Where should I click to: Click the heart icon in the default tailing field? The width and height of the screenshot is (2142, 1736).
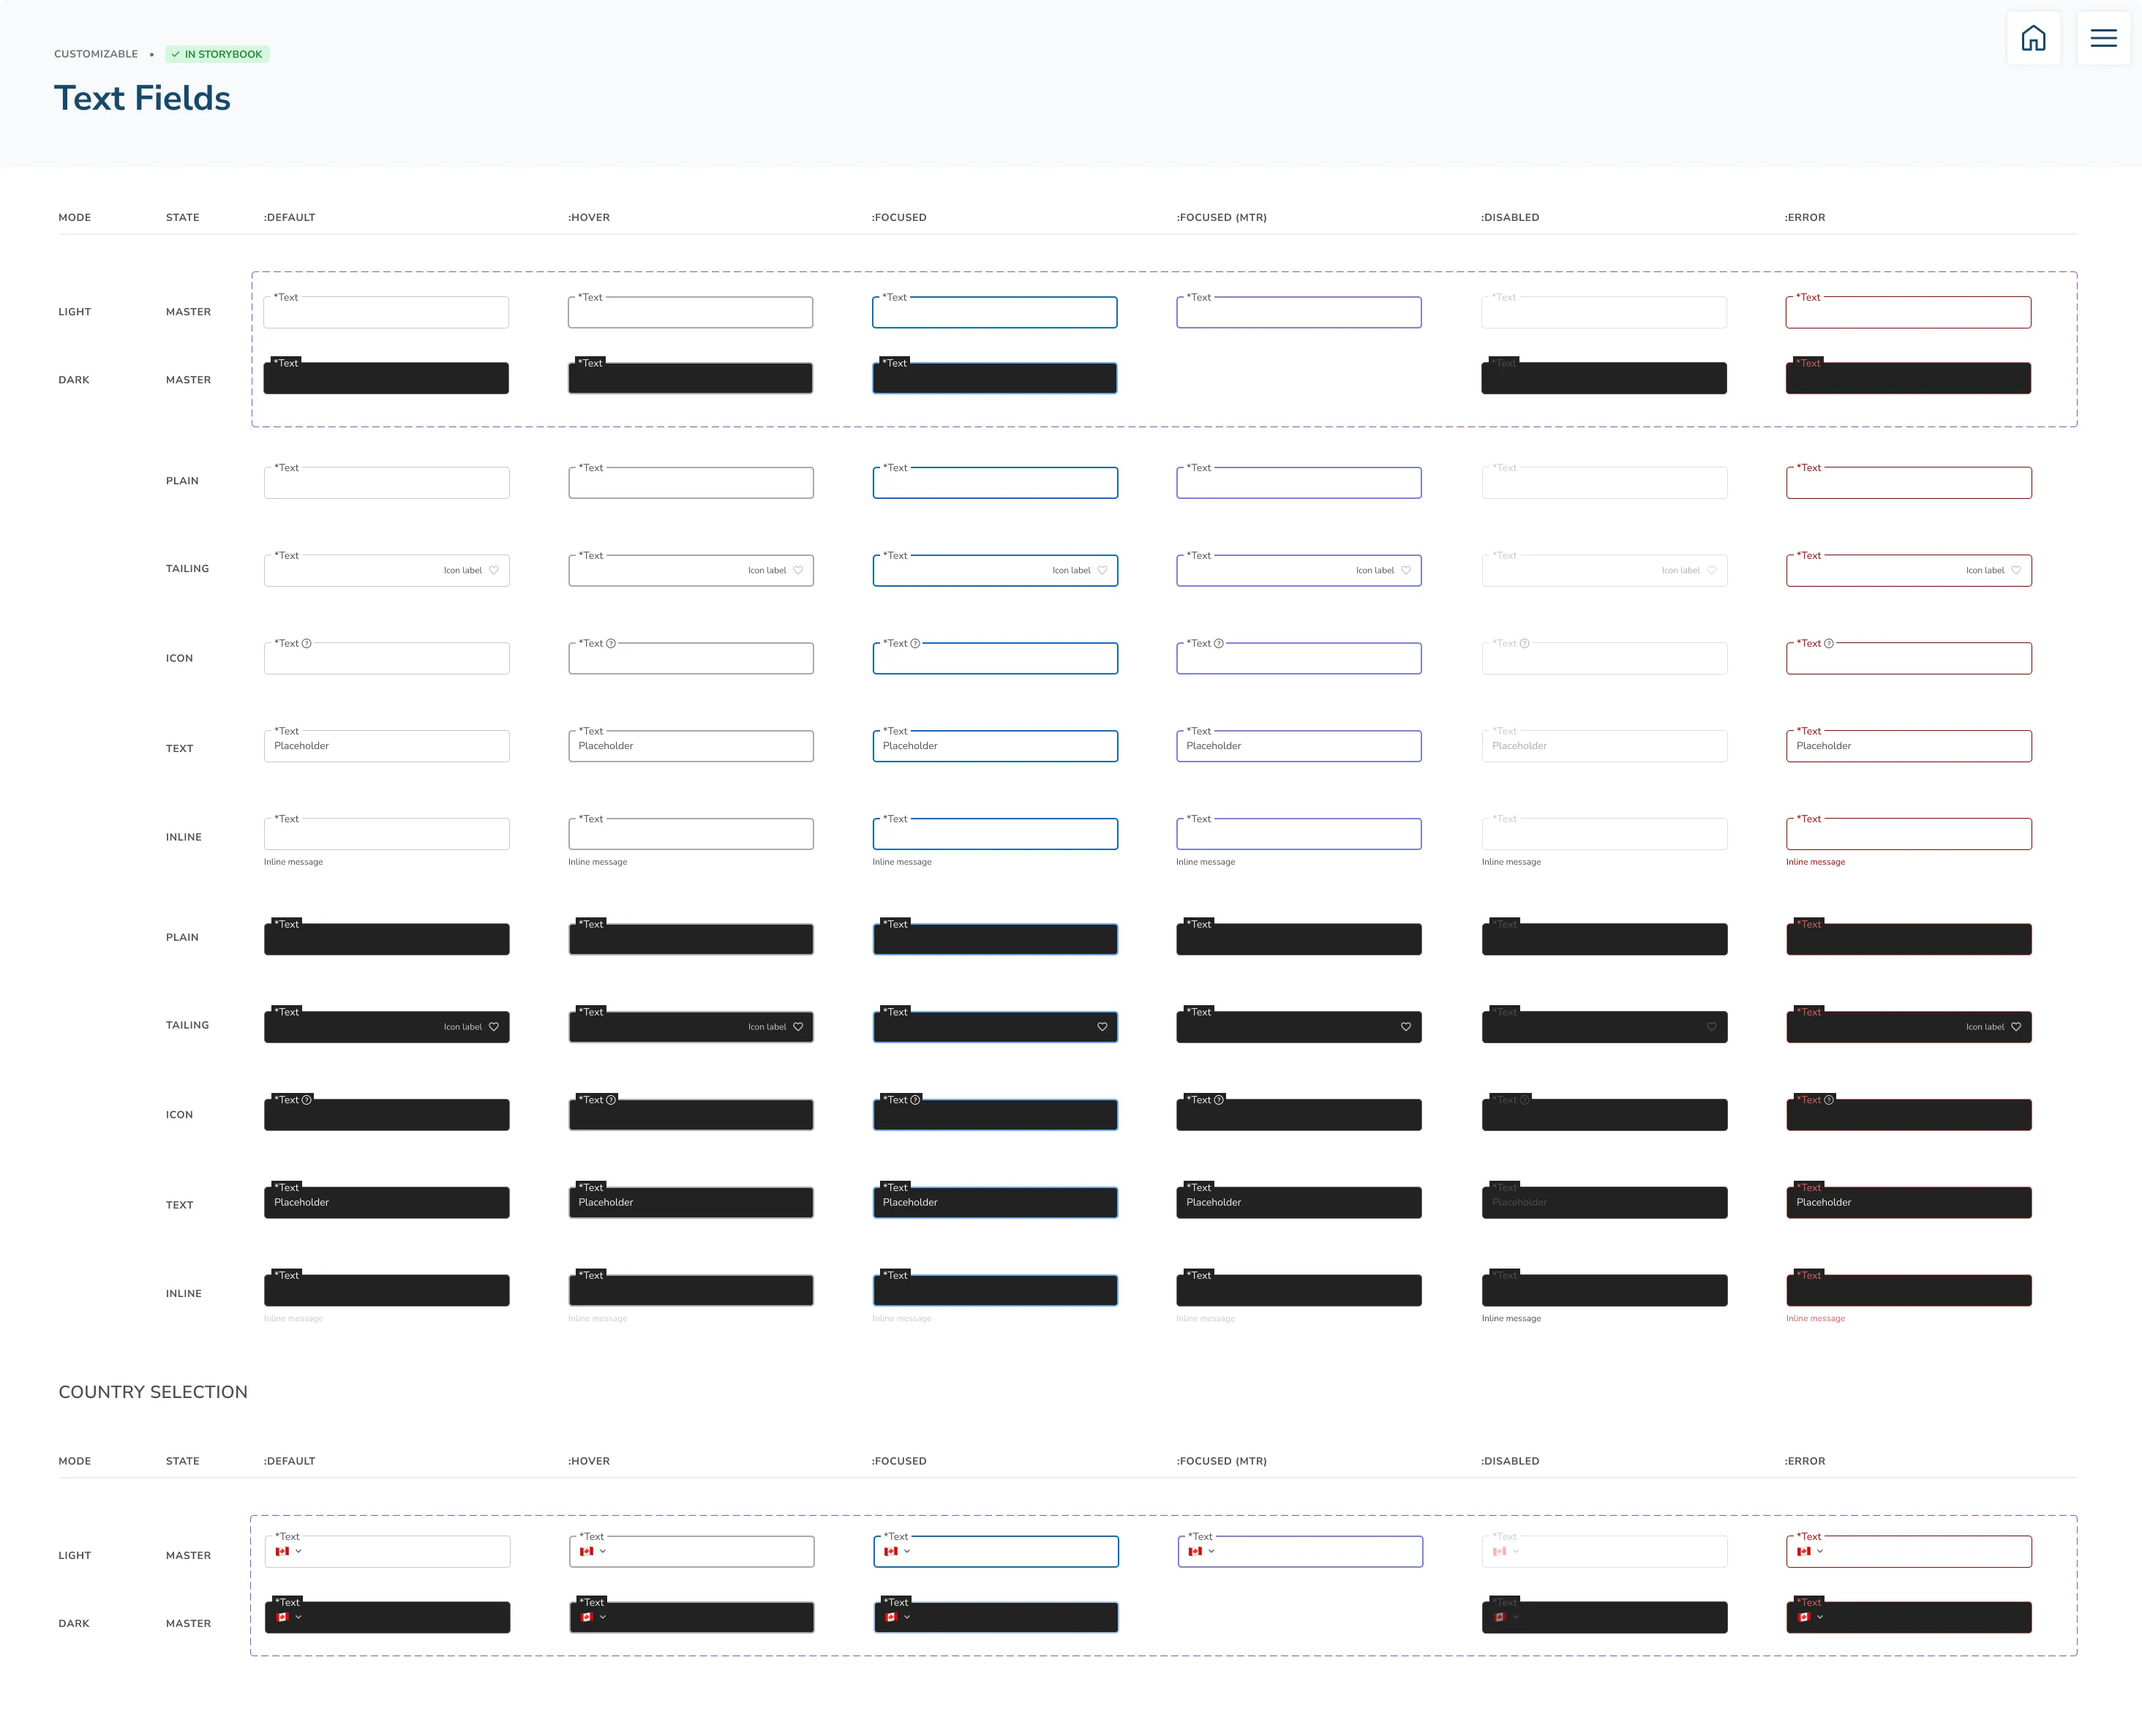[494, 570]
